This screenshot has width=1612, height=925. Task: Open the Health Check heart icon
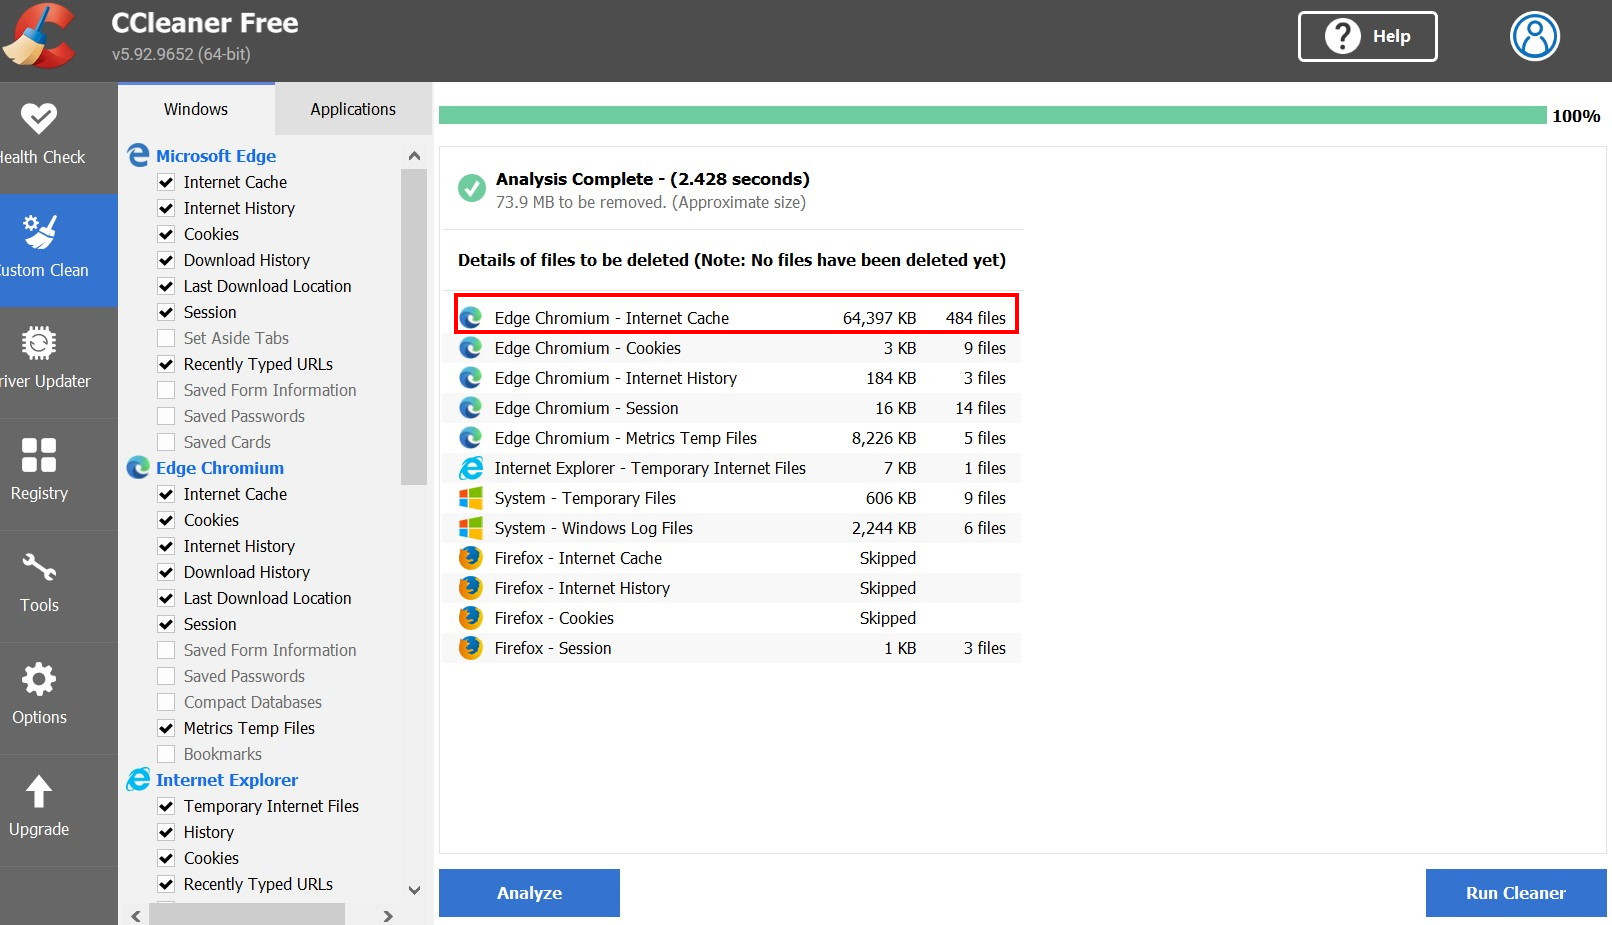(x=39, y=118)
